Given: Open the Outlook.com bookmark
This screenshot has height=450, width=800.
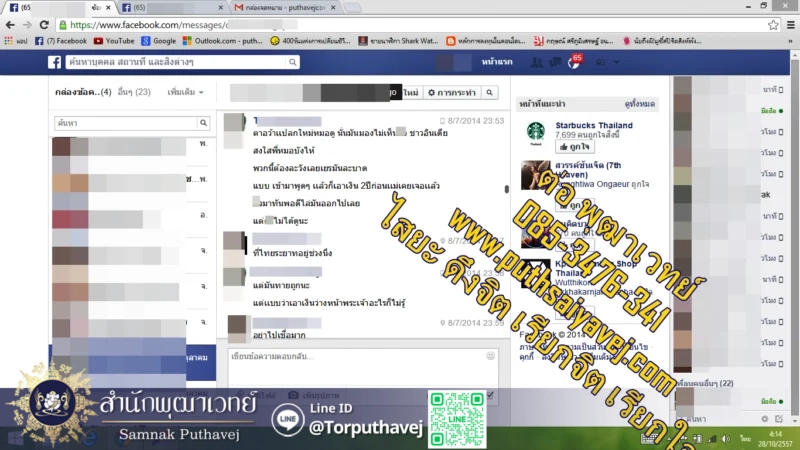Looking at the screenshot, I should pyautogui.click(x=222, y=41).
